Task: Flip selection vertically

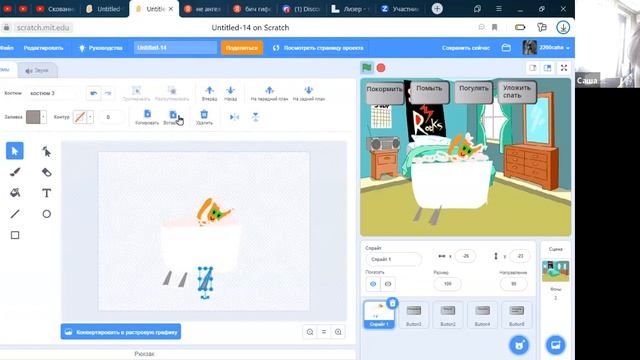Action: coord(256,117)
